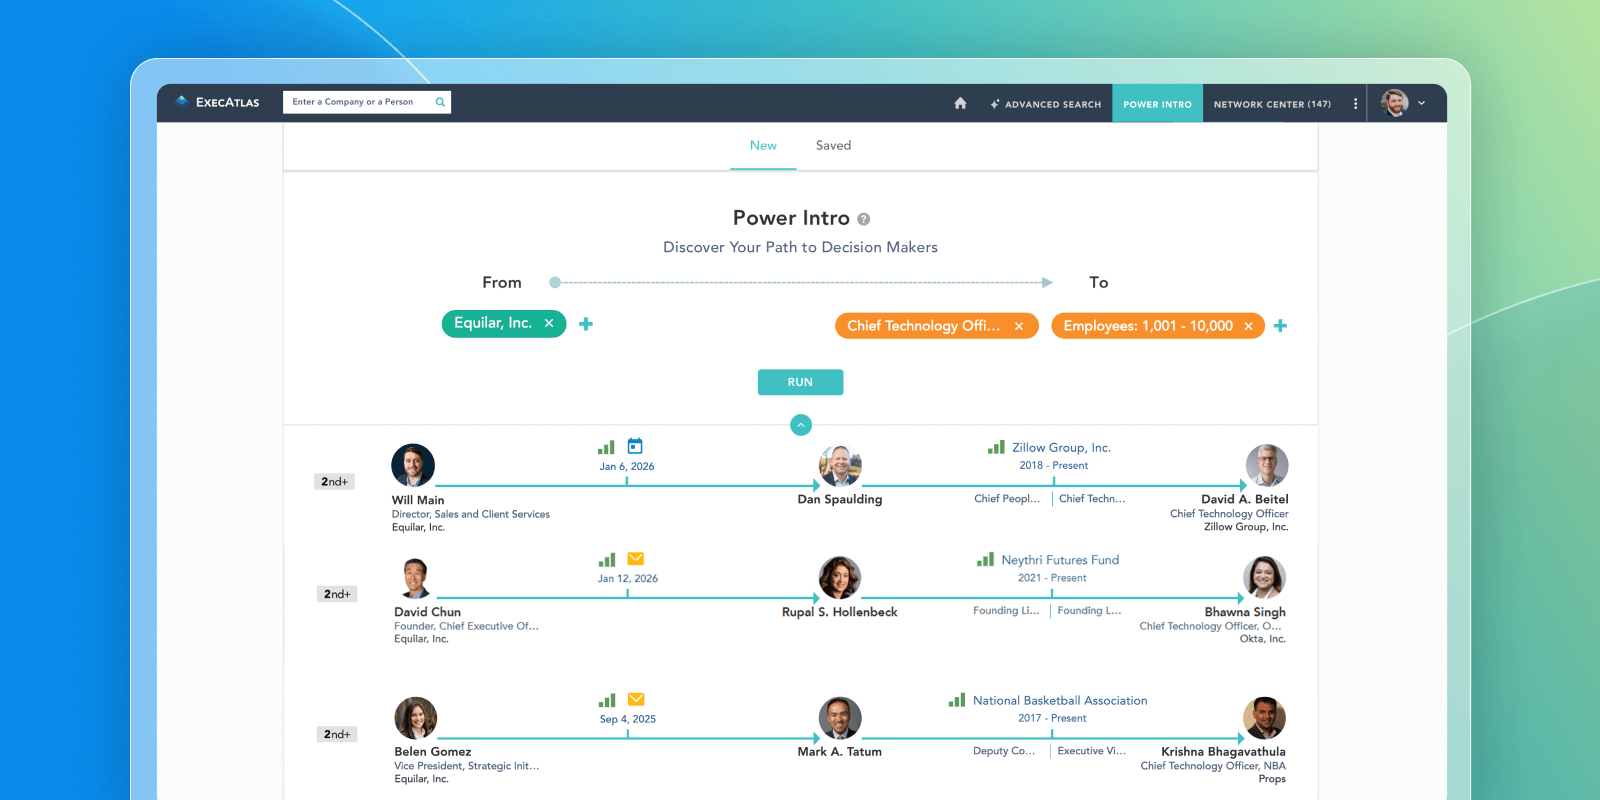Switch to the Saved tab

(x=833, y=145)
